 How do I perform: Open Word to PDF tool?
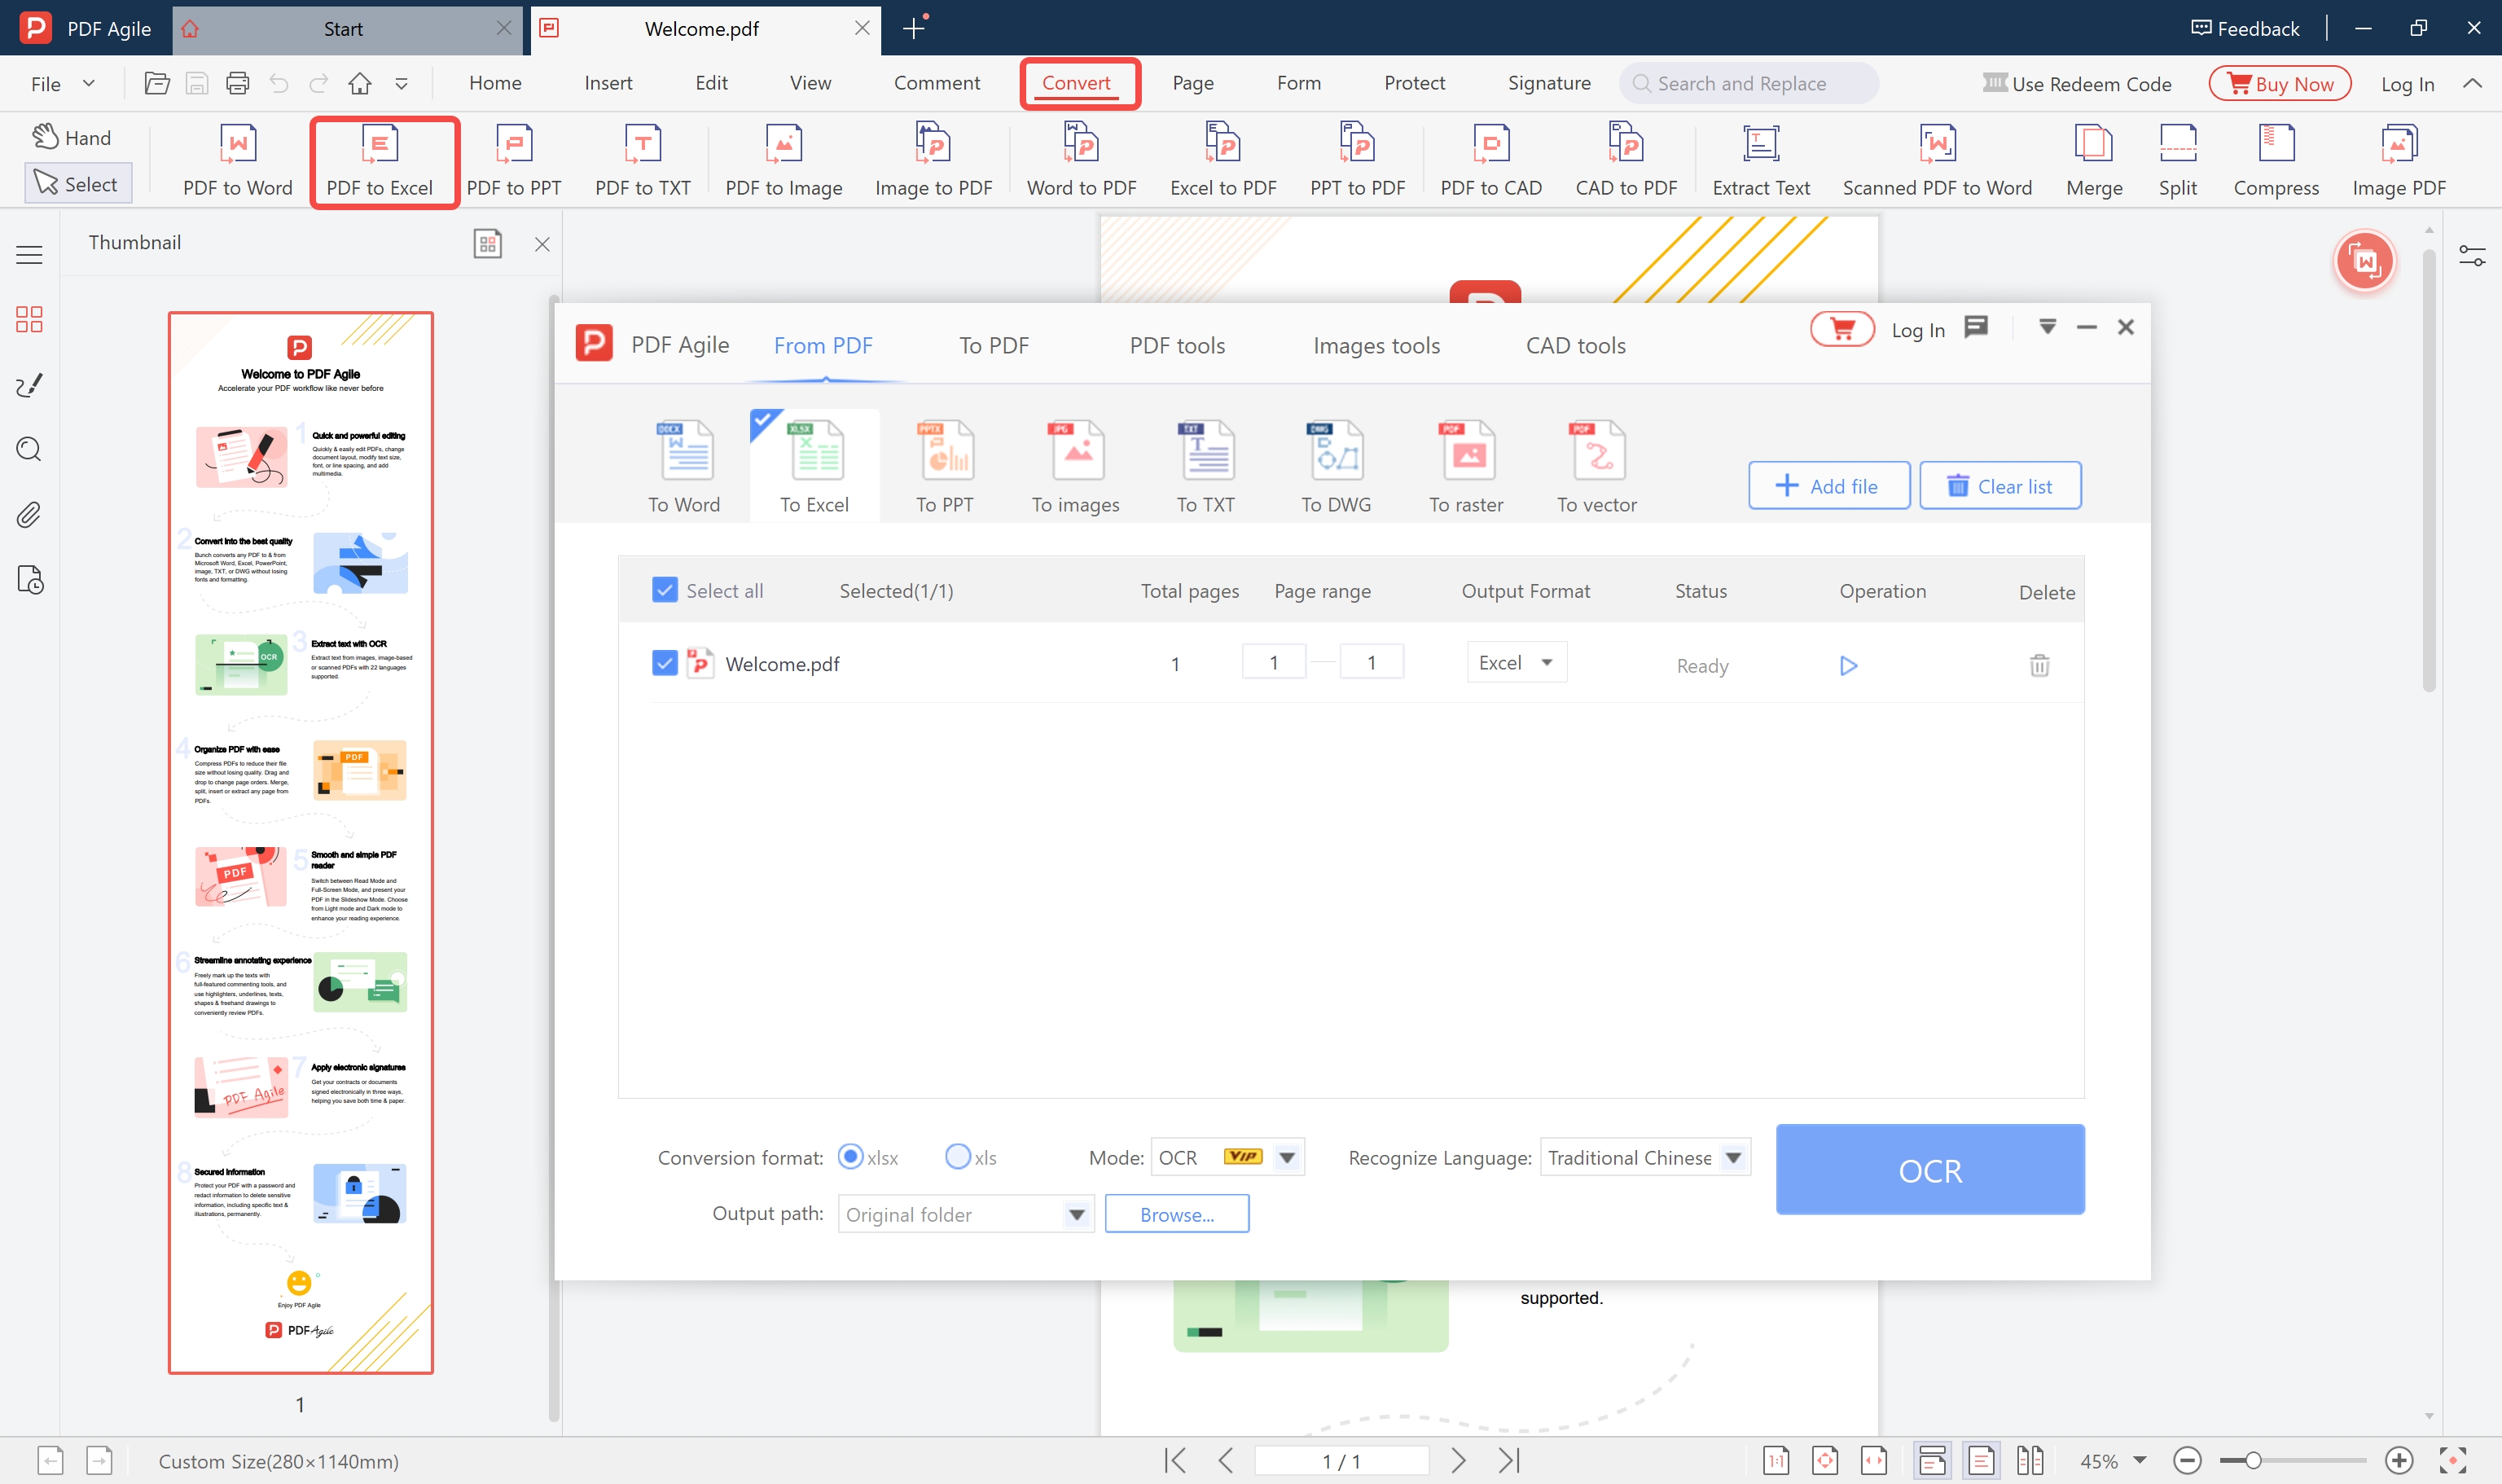pos(1081,160)
